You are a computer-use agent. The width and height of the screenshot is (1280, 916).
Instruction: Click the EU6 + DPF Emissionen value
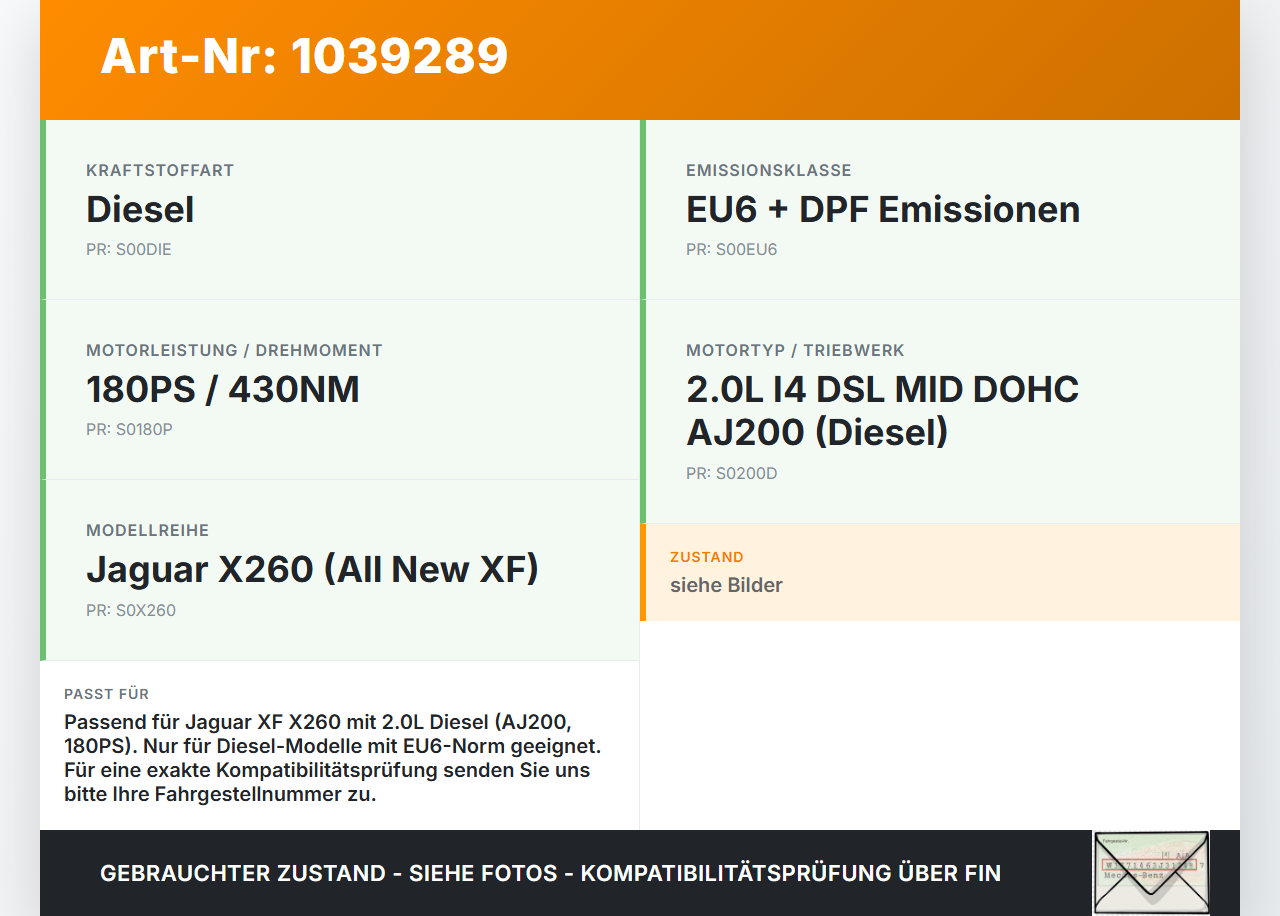pyautogui.click(x=883, y=209)
